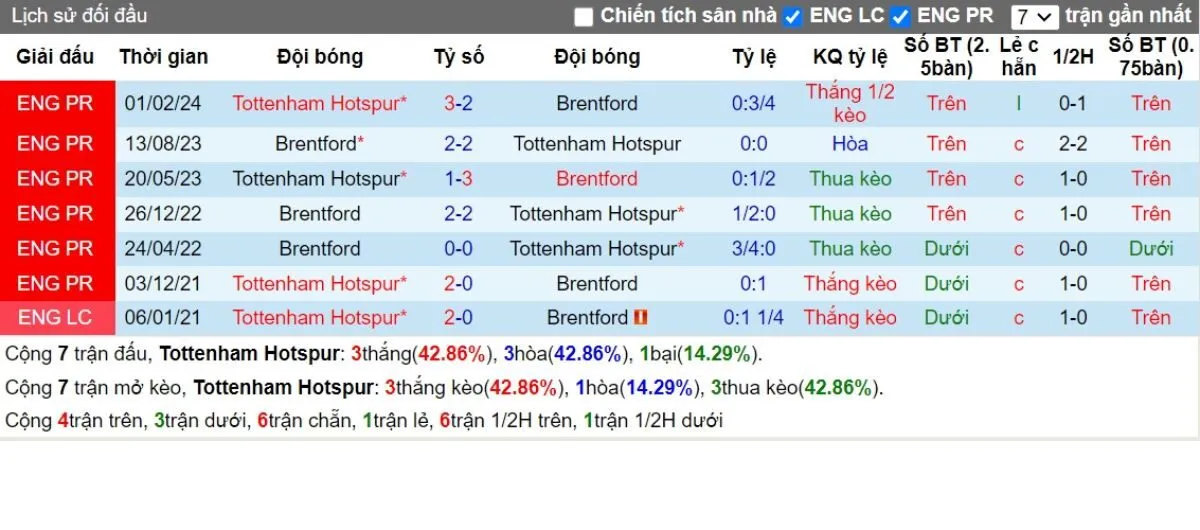1200x530 pixels.
Task: Click the 0-0 score of the 24/04/22 match
Action: pos(458,249)
